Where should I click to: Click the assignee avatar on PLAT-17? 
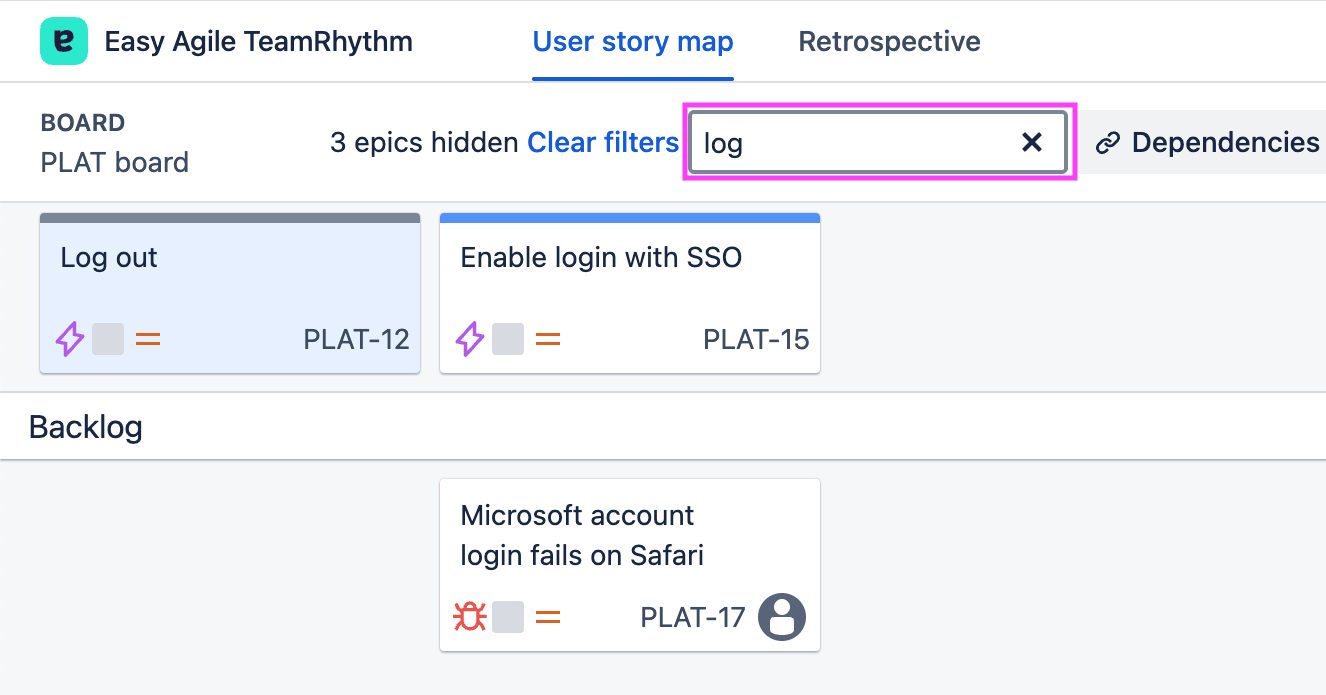coord(781,617)
